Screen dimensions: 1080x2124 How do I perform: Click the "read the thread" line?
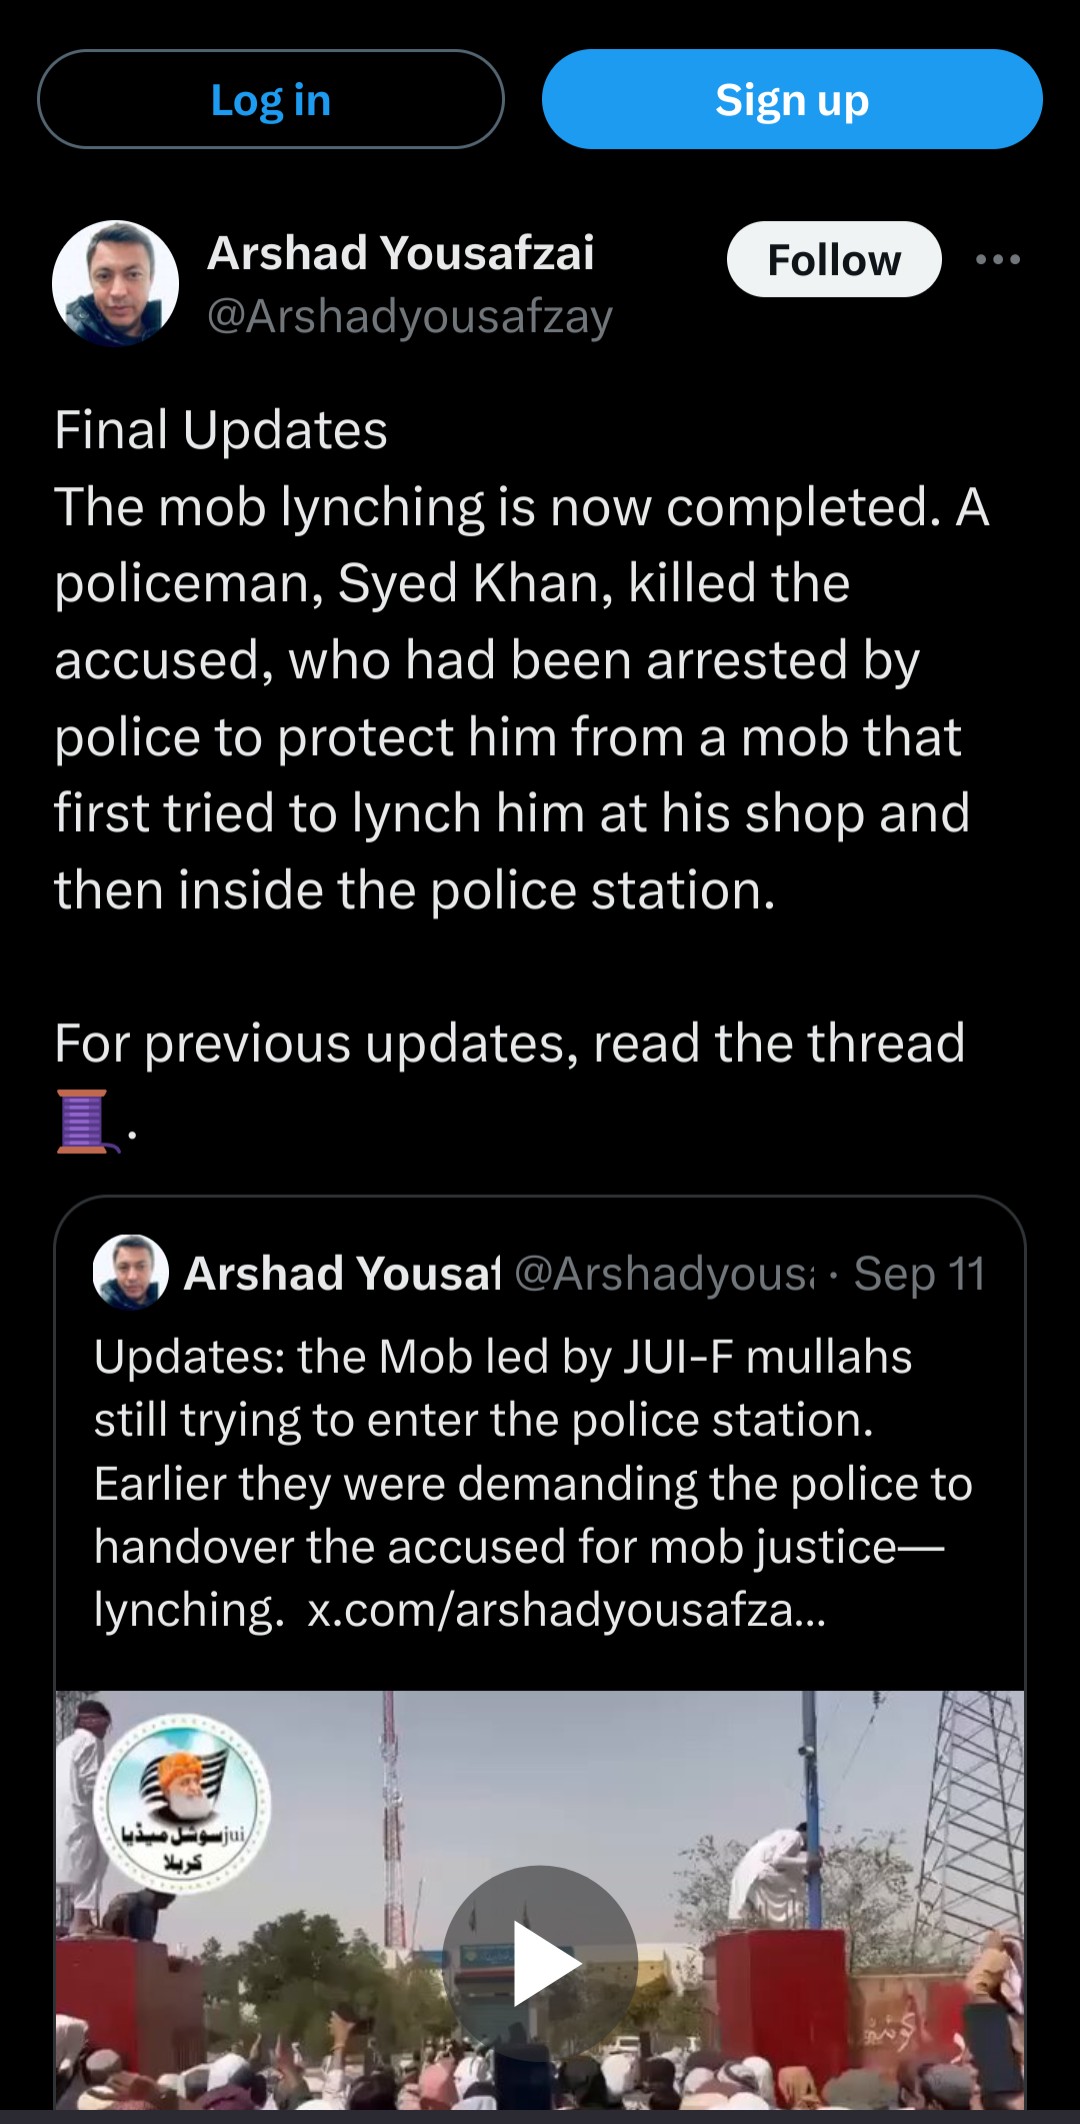[x=510, y=1044]
